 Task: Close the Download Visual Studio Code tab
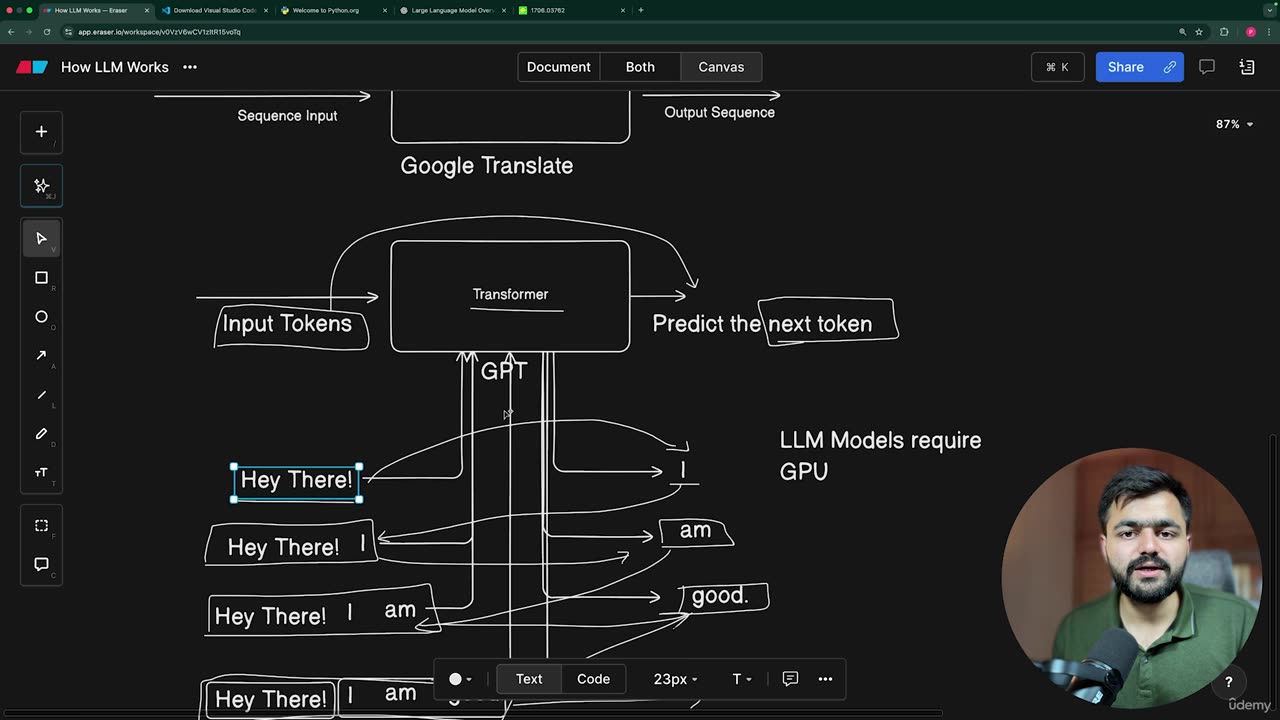pos(264,10)
